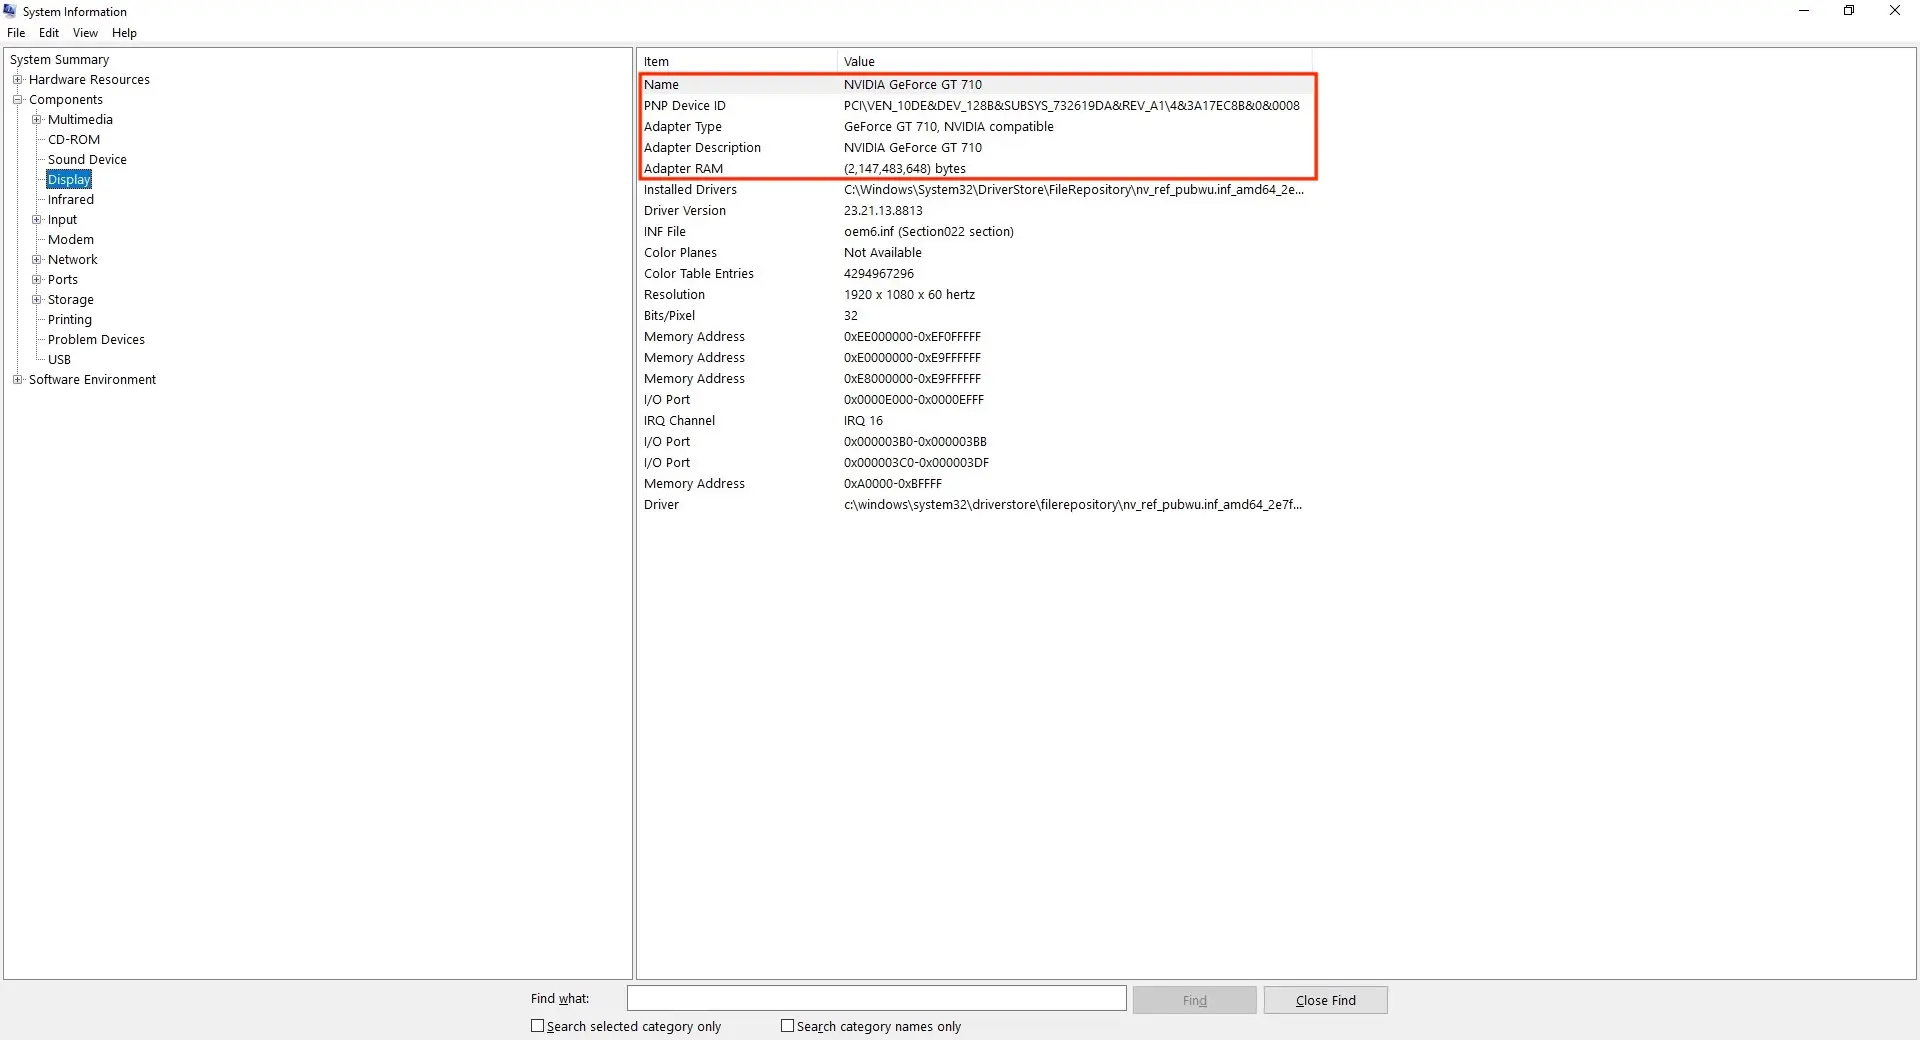Select the Resolution 1920 x 1080 row
This screenshot has width=1920, height=1040.
pos(976,295)
